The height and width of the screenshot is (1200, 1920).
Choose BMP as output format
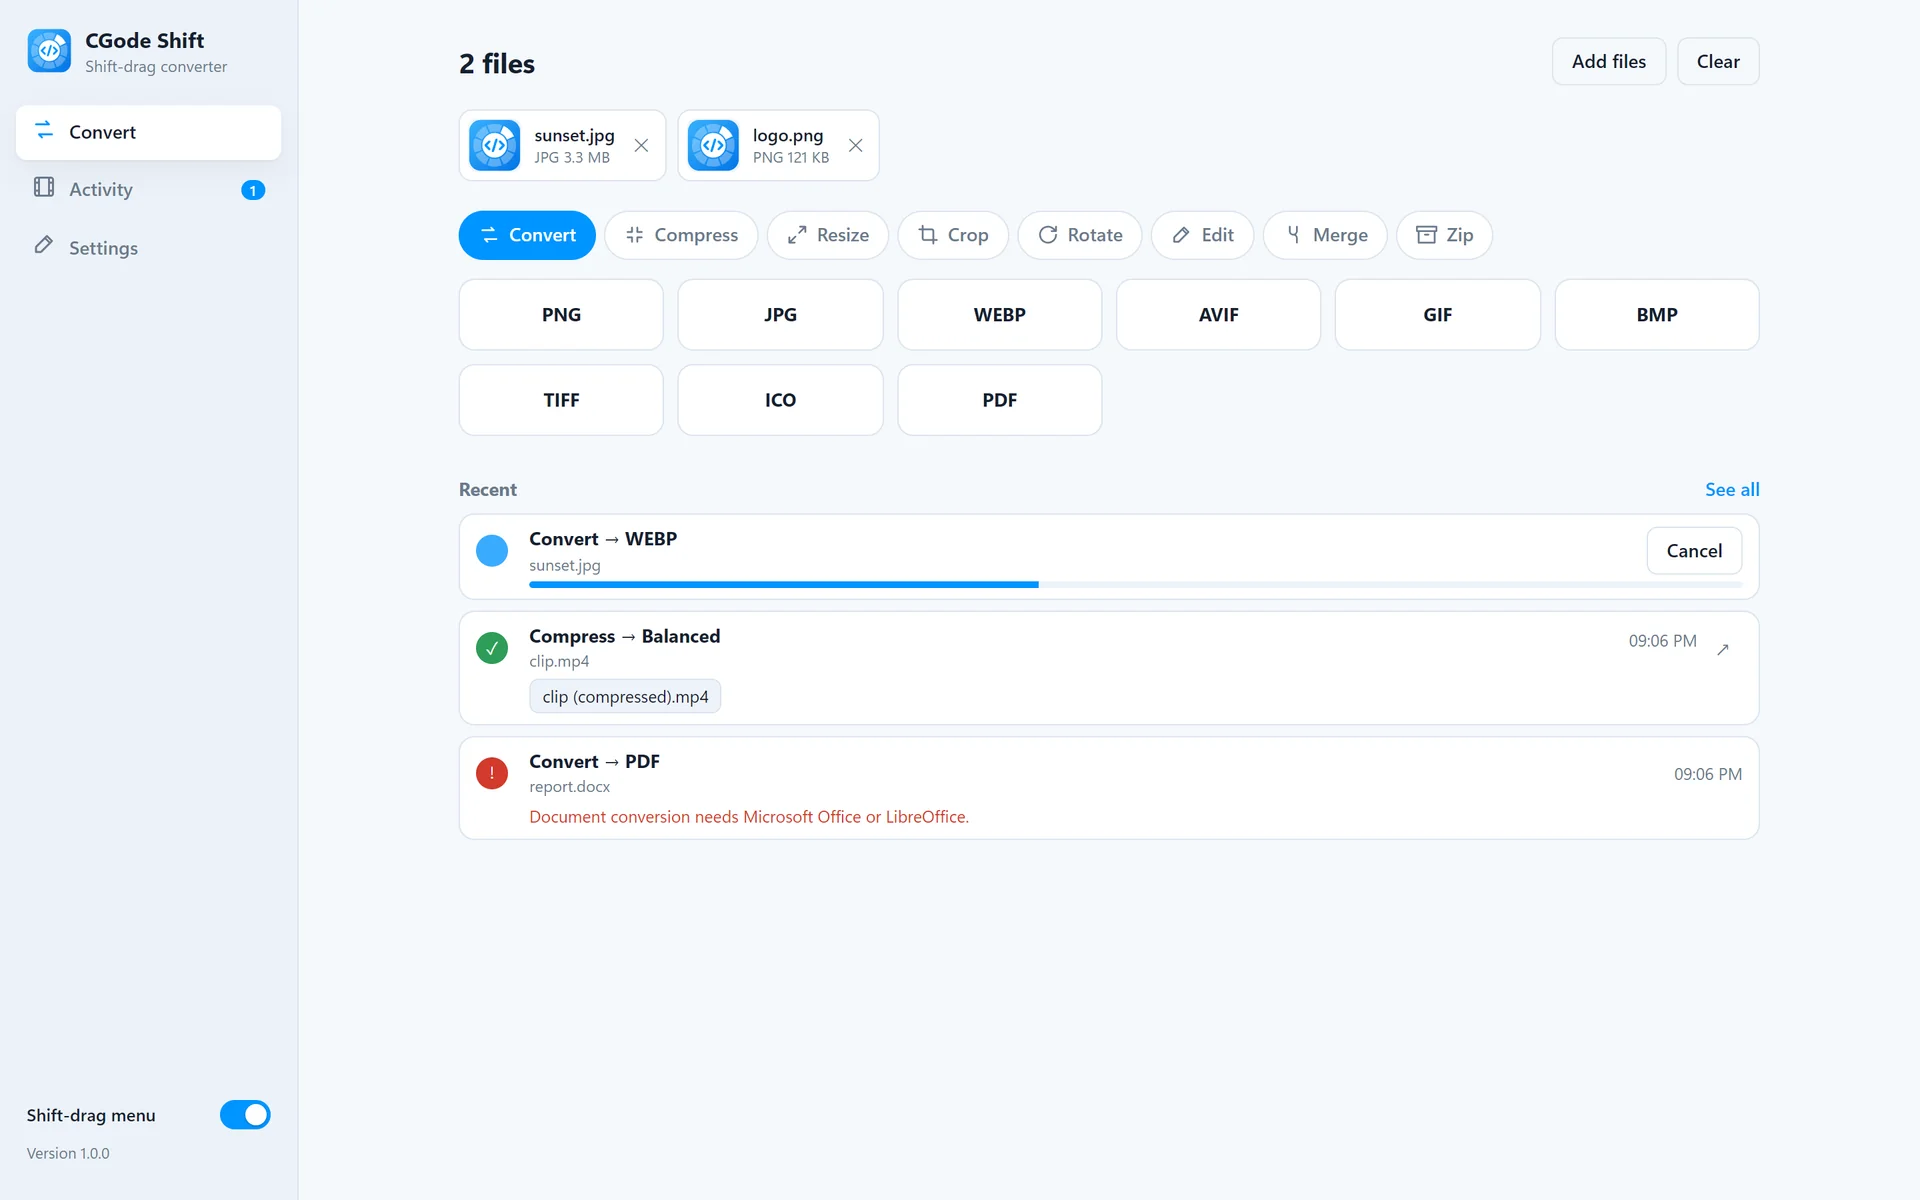click(x=1657, y=314)
